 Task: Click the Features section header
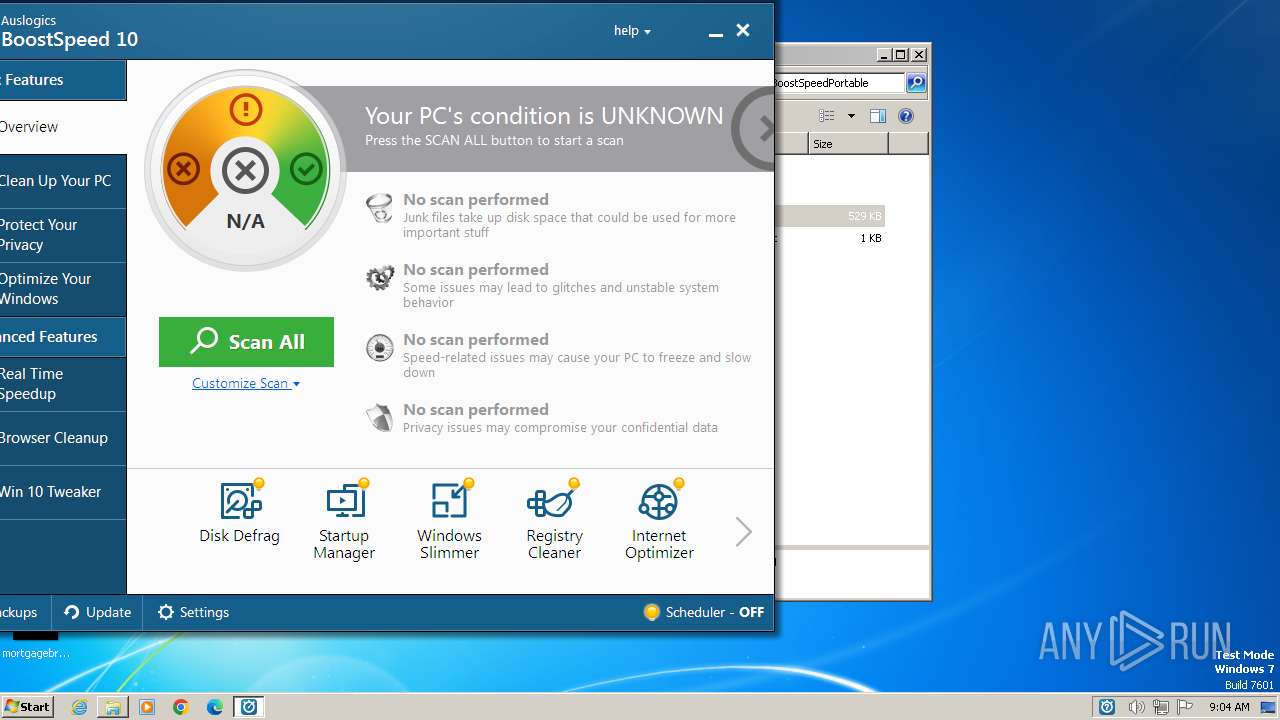pos(63,80)
